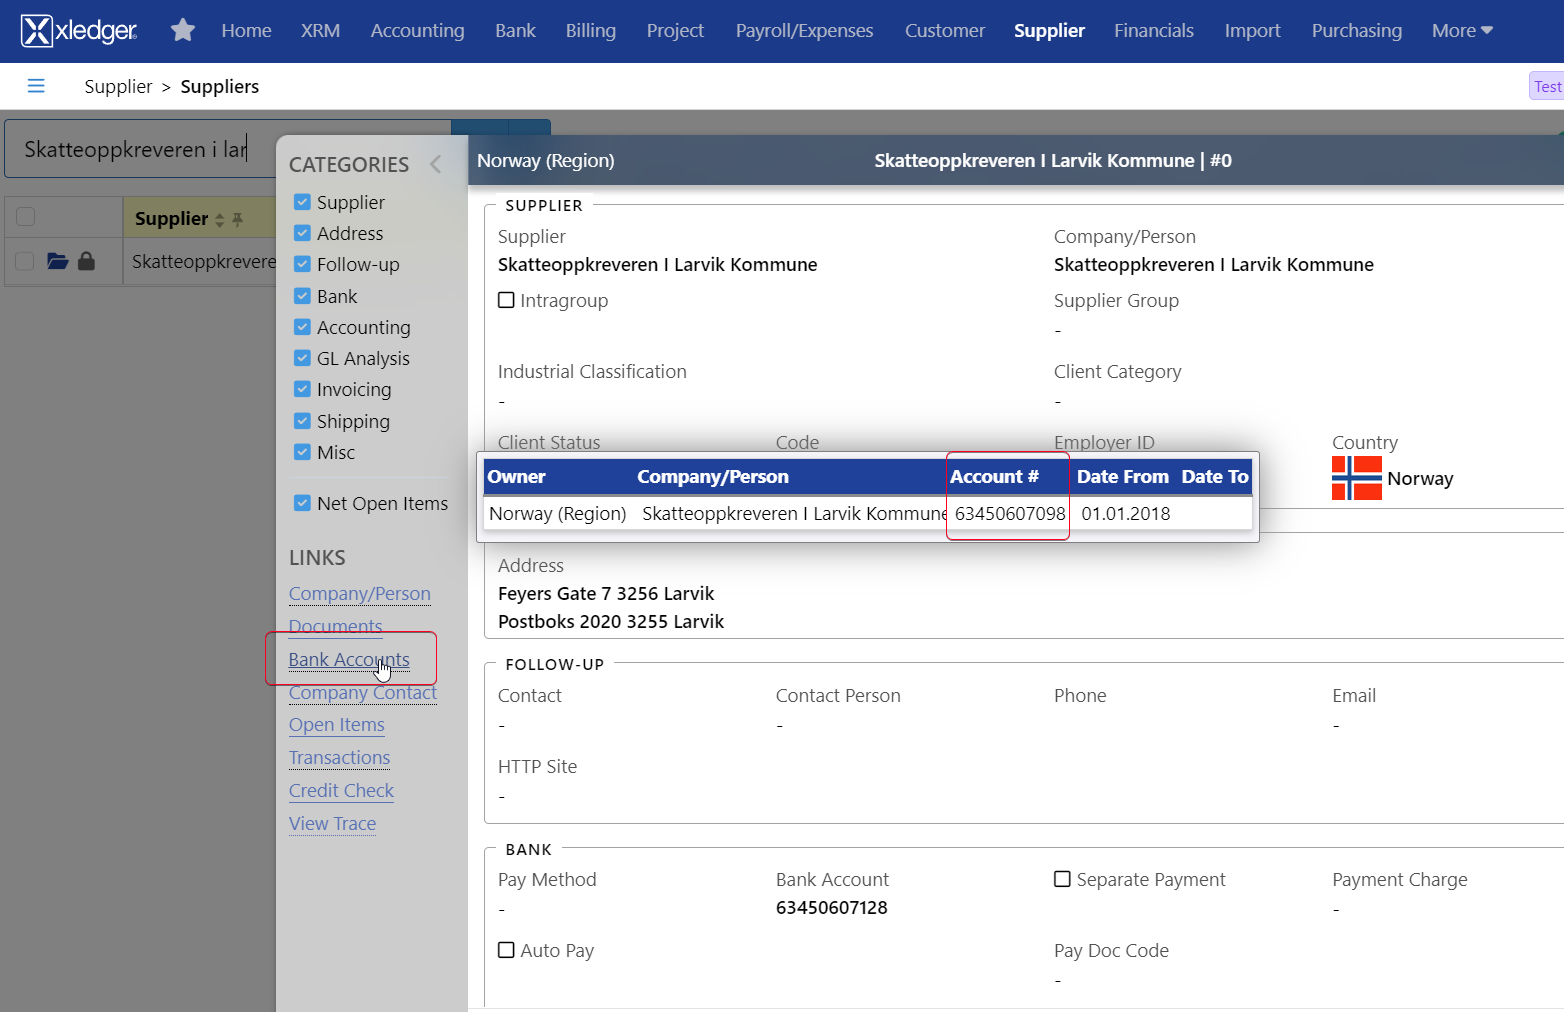1564x1012 pixels.
Task: Open the Open Items link
Action: pyautogui.click(x=337, y=725)
